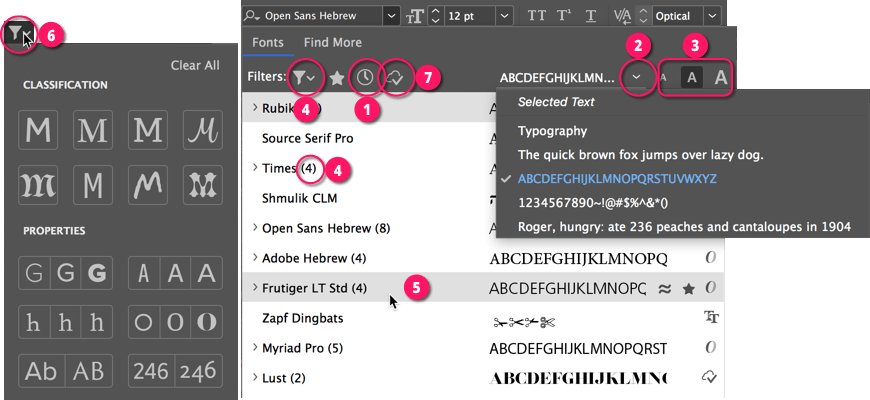Choose Typography sample option
Viewport: 870px width, 400px height.
coord(553,131)
